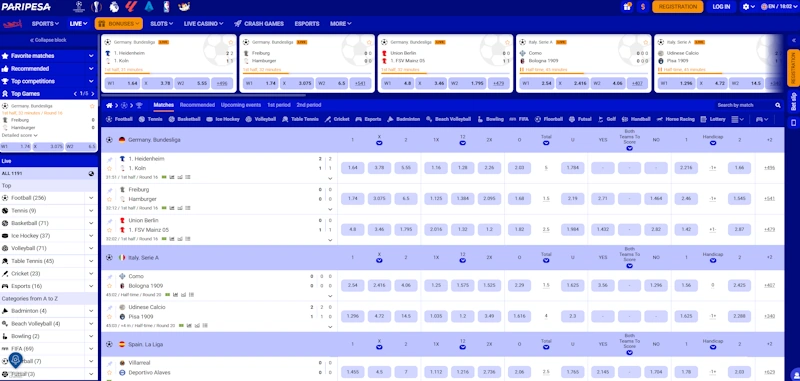The height and width of the screenshot is (381, 800).
Task: Favorite the Como top card star
Action: coord(646,42)
